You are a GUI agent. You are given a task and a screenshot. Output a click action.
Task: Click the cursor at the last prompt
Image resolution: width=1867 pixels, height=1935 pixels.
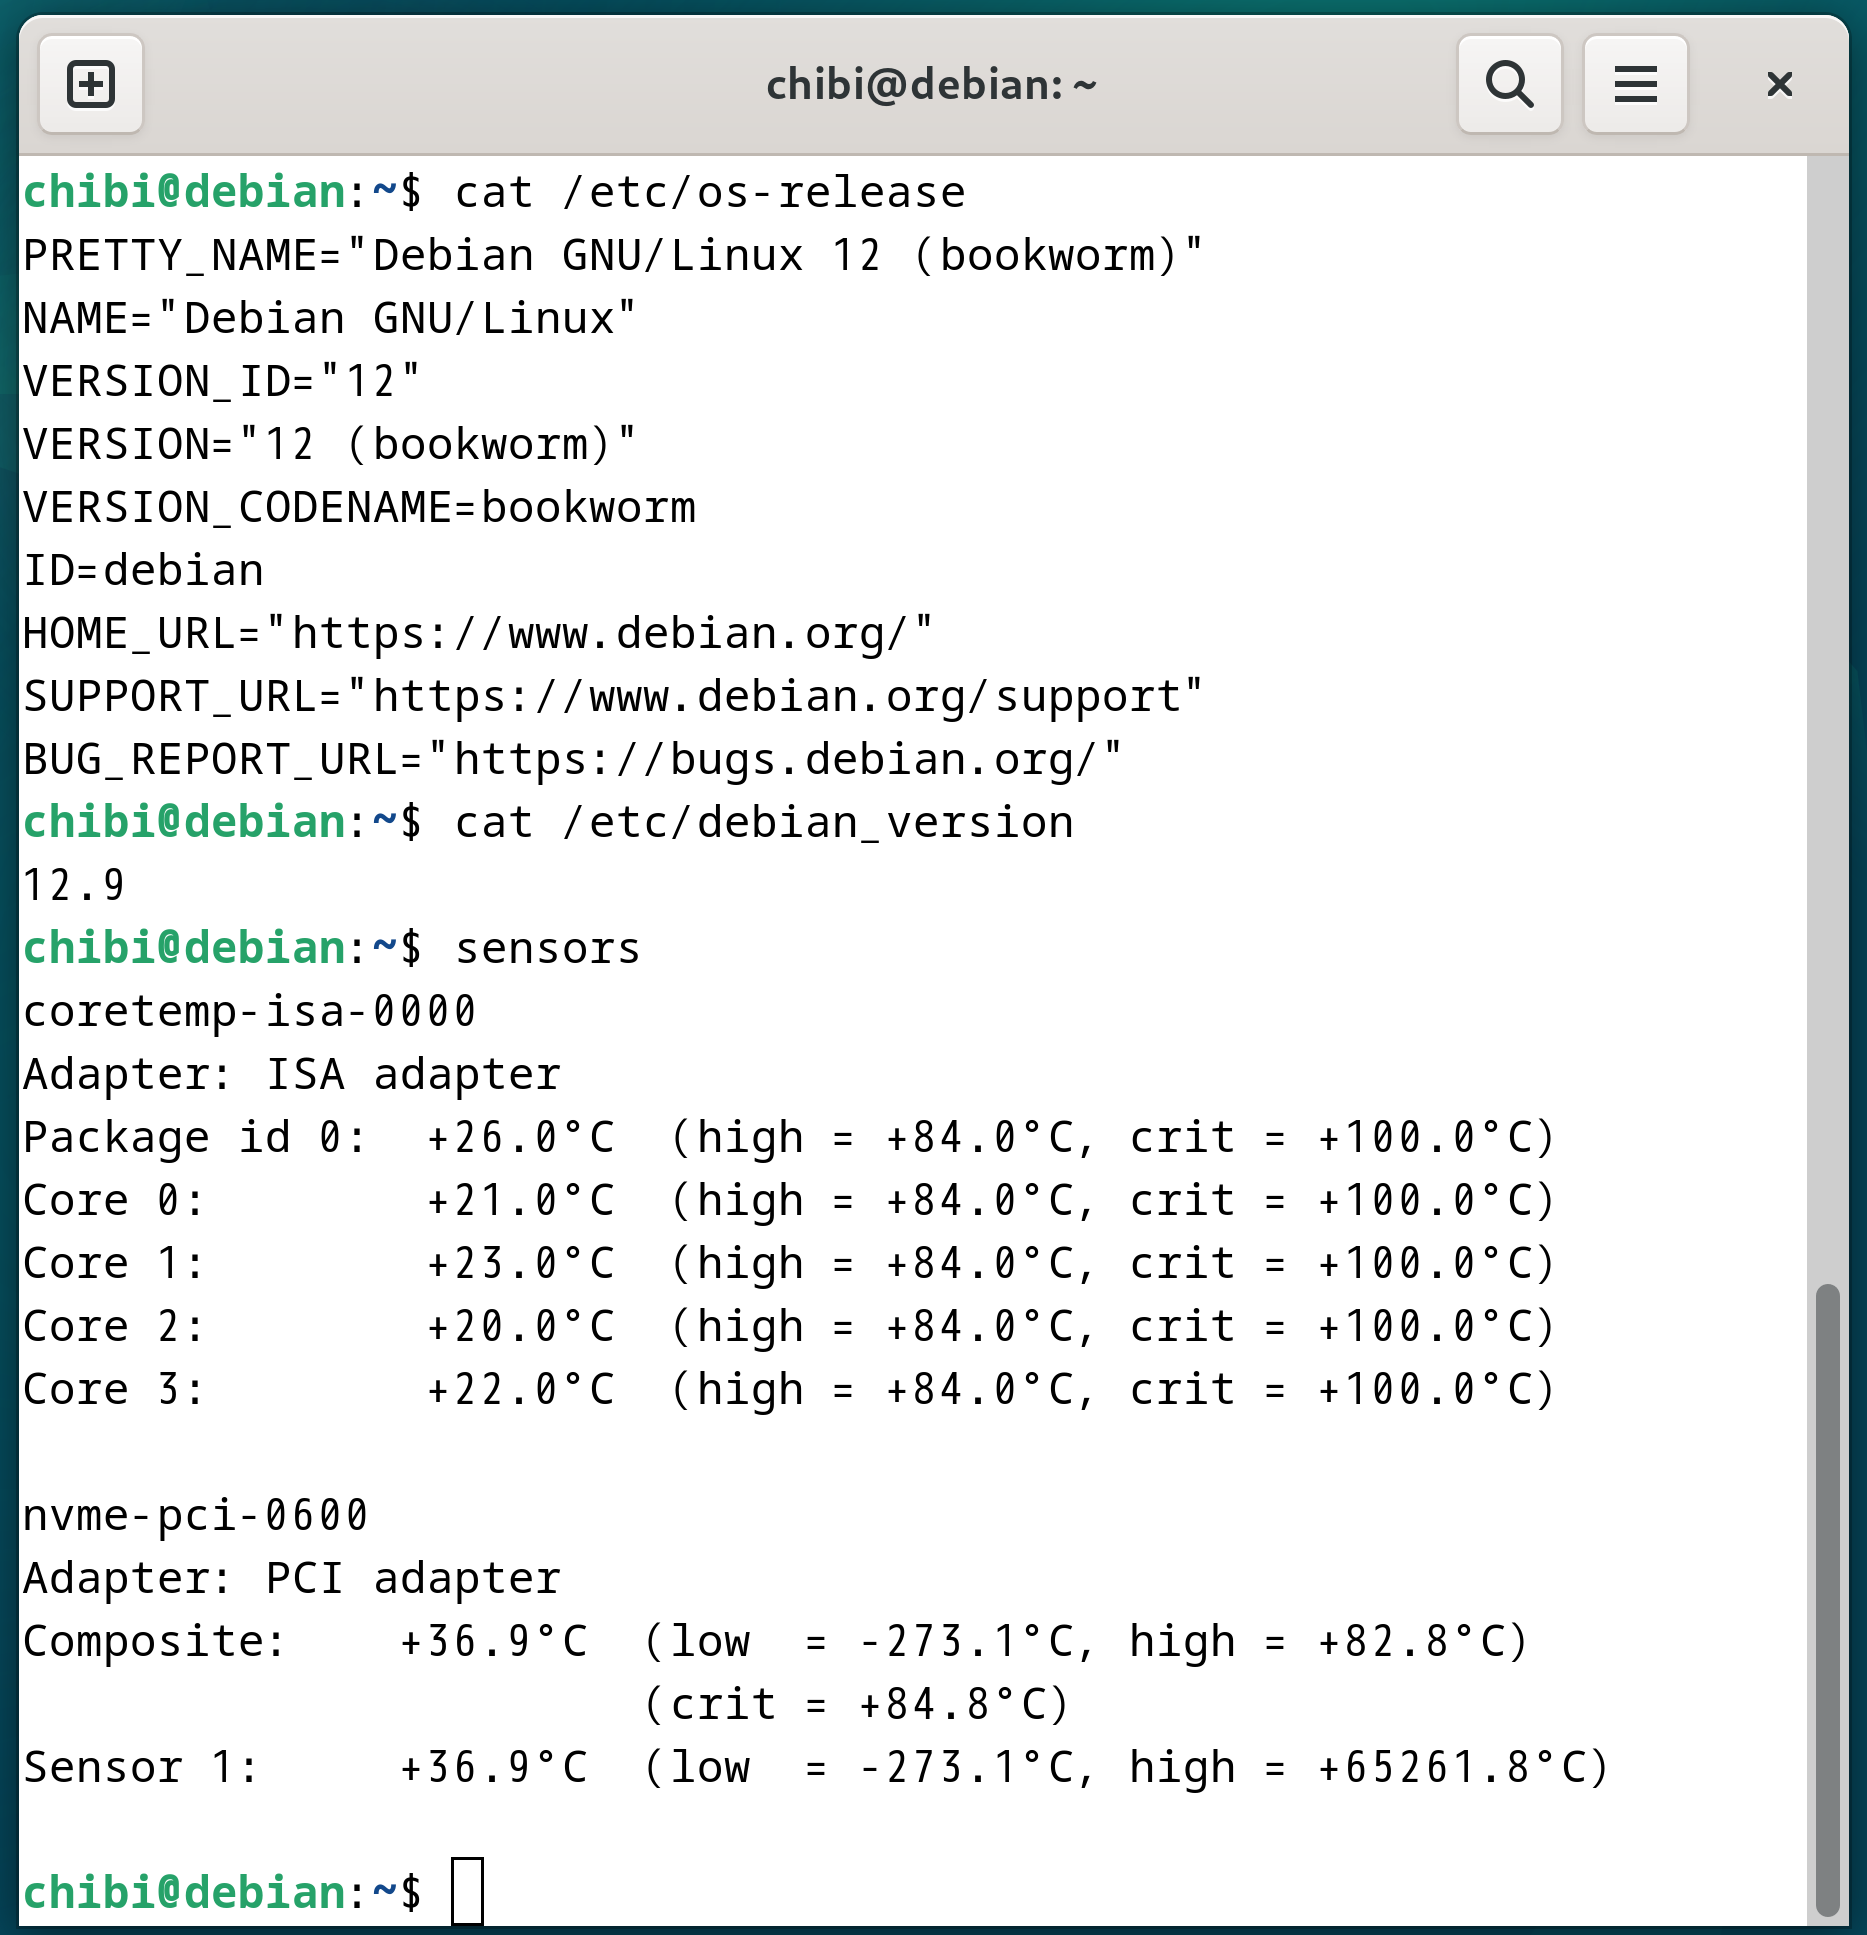(467, 1890)
